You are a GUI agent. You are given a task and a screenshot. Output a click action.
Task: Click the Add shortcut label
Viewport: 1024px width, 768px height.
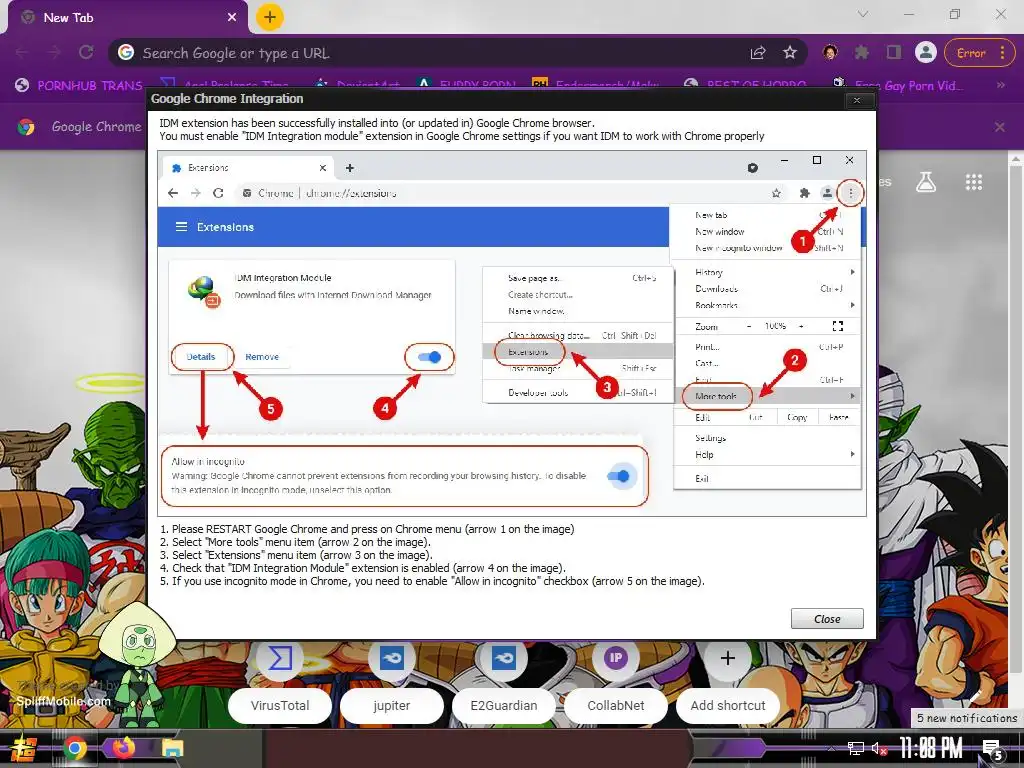pos(728,705)
